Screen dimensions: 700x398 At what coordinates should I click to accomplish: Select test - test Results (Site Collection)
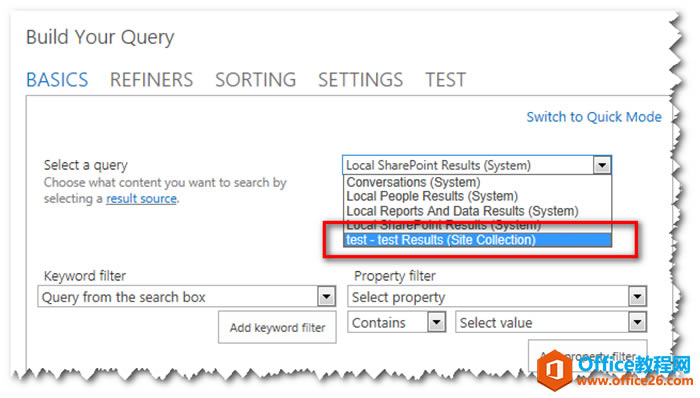[477, 240]
